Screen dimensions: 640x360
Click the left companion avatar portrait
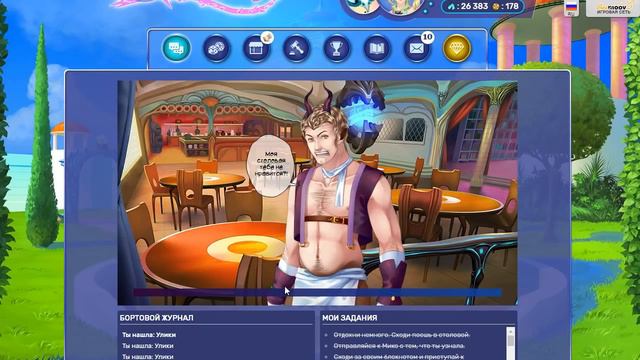[x=363, y=5]
